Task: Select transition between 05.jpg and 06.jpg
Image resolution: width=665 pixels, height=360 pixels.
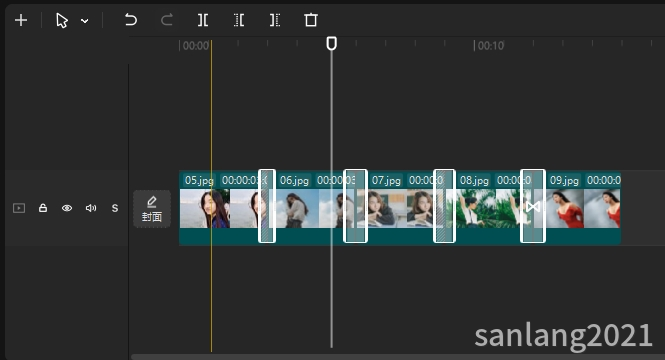Action: coord(267,206)
